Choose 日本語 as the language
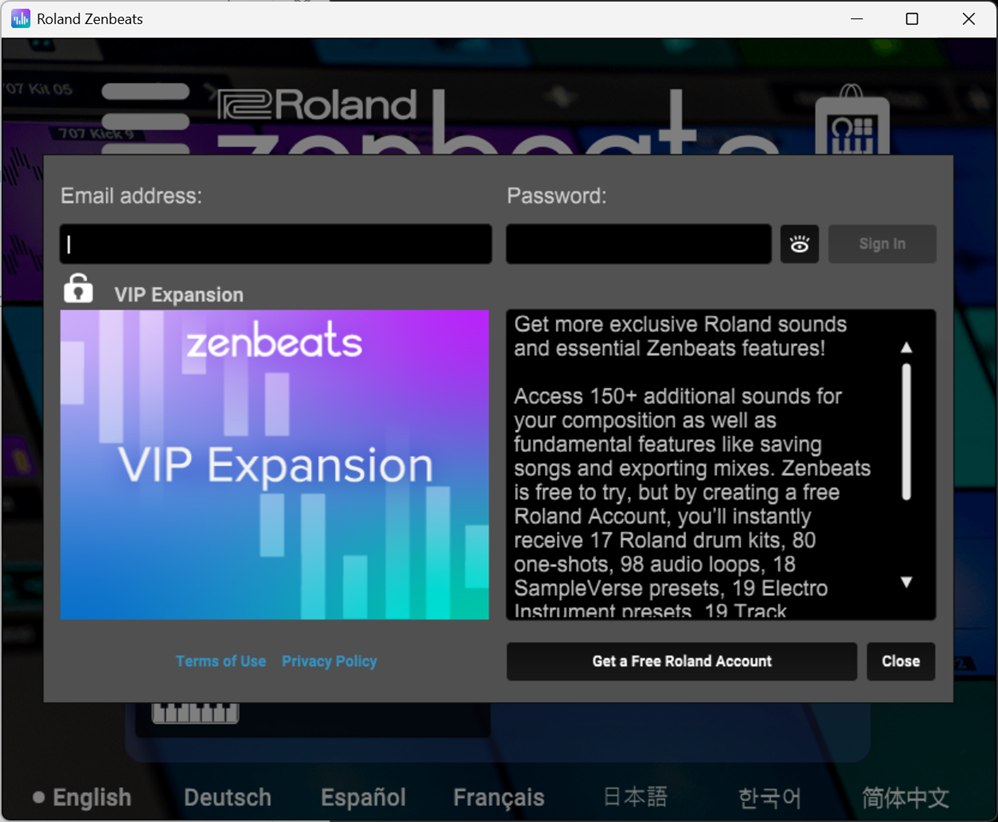 [x=635, y=797]
